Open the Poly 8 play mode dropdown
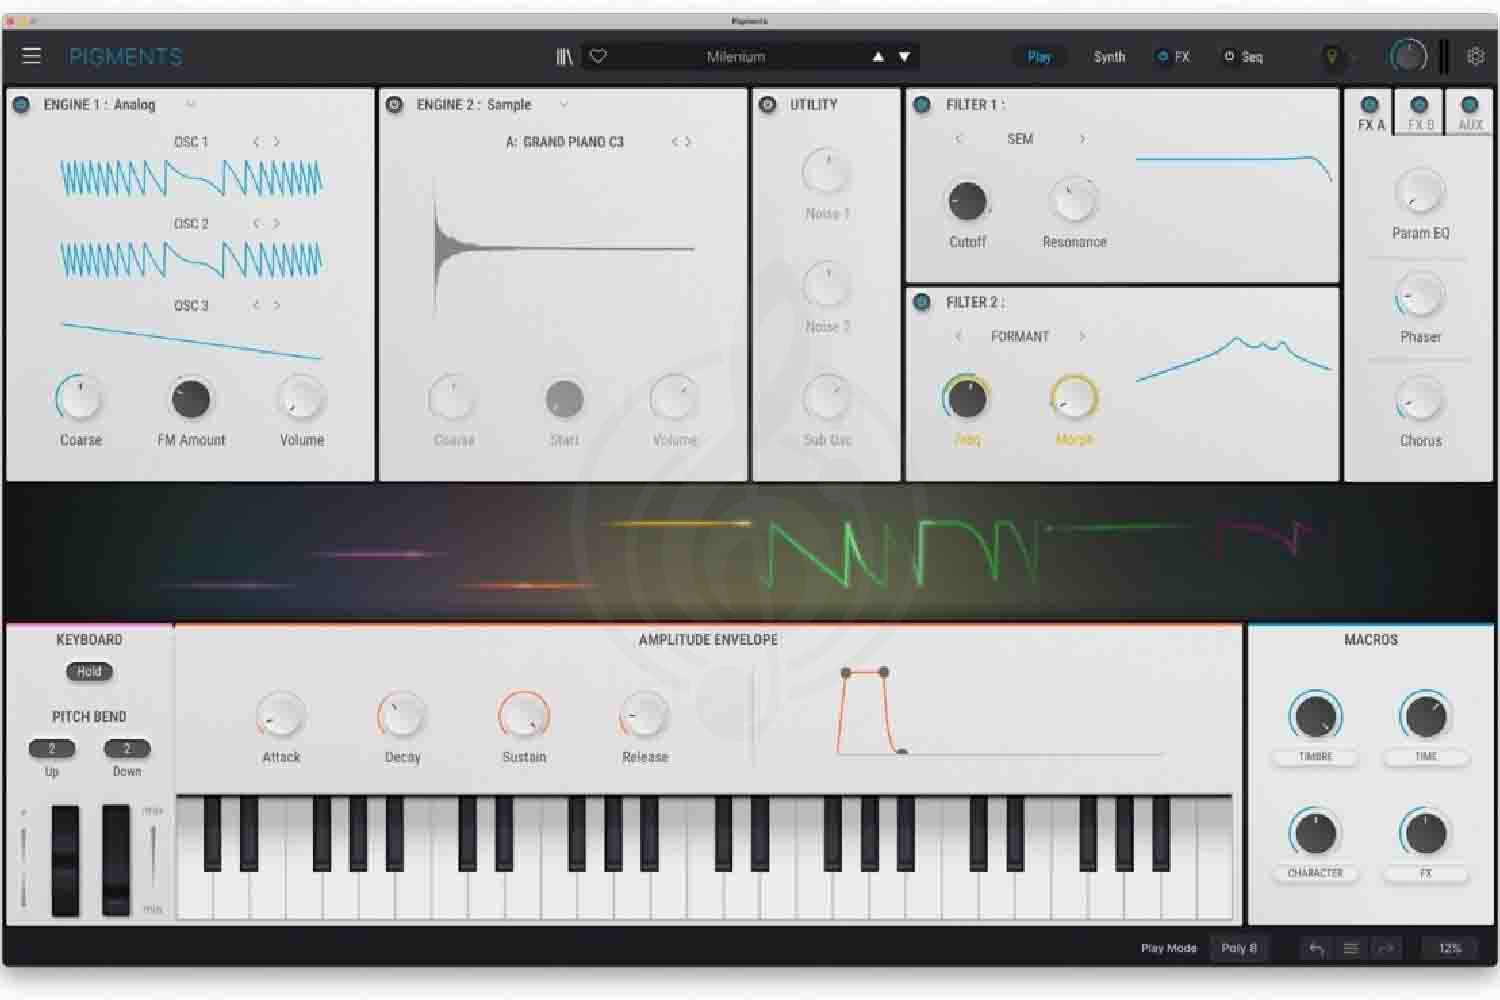The image size is (1500, 1000). [x=1239, y=948]
